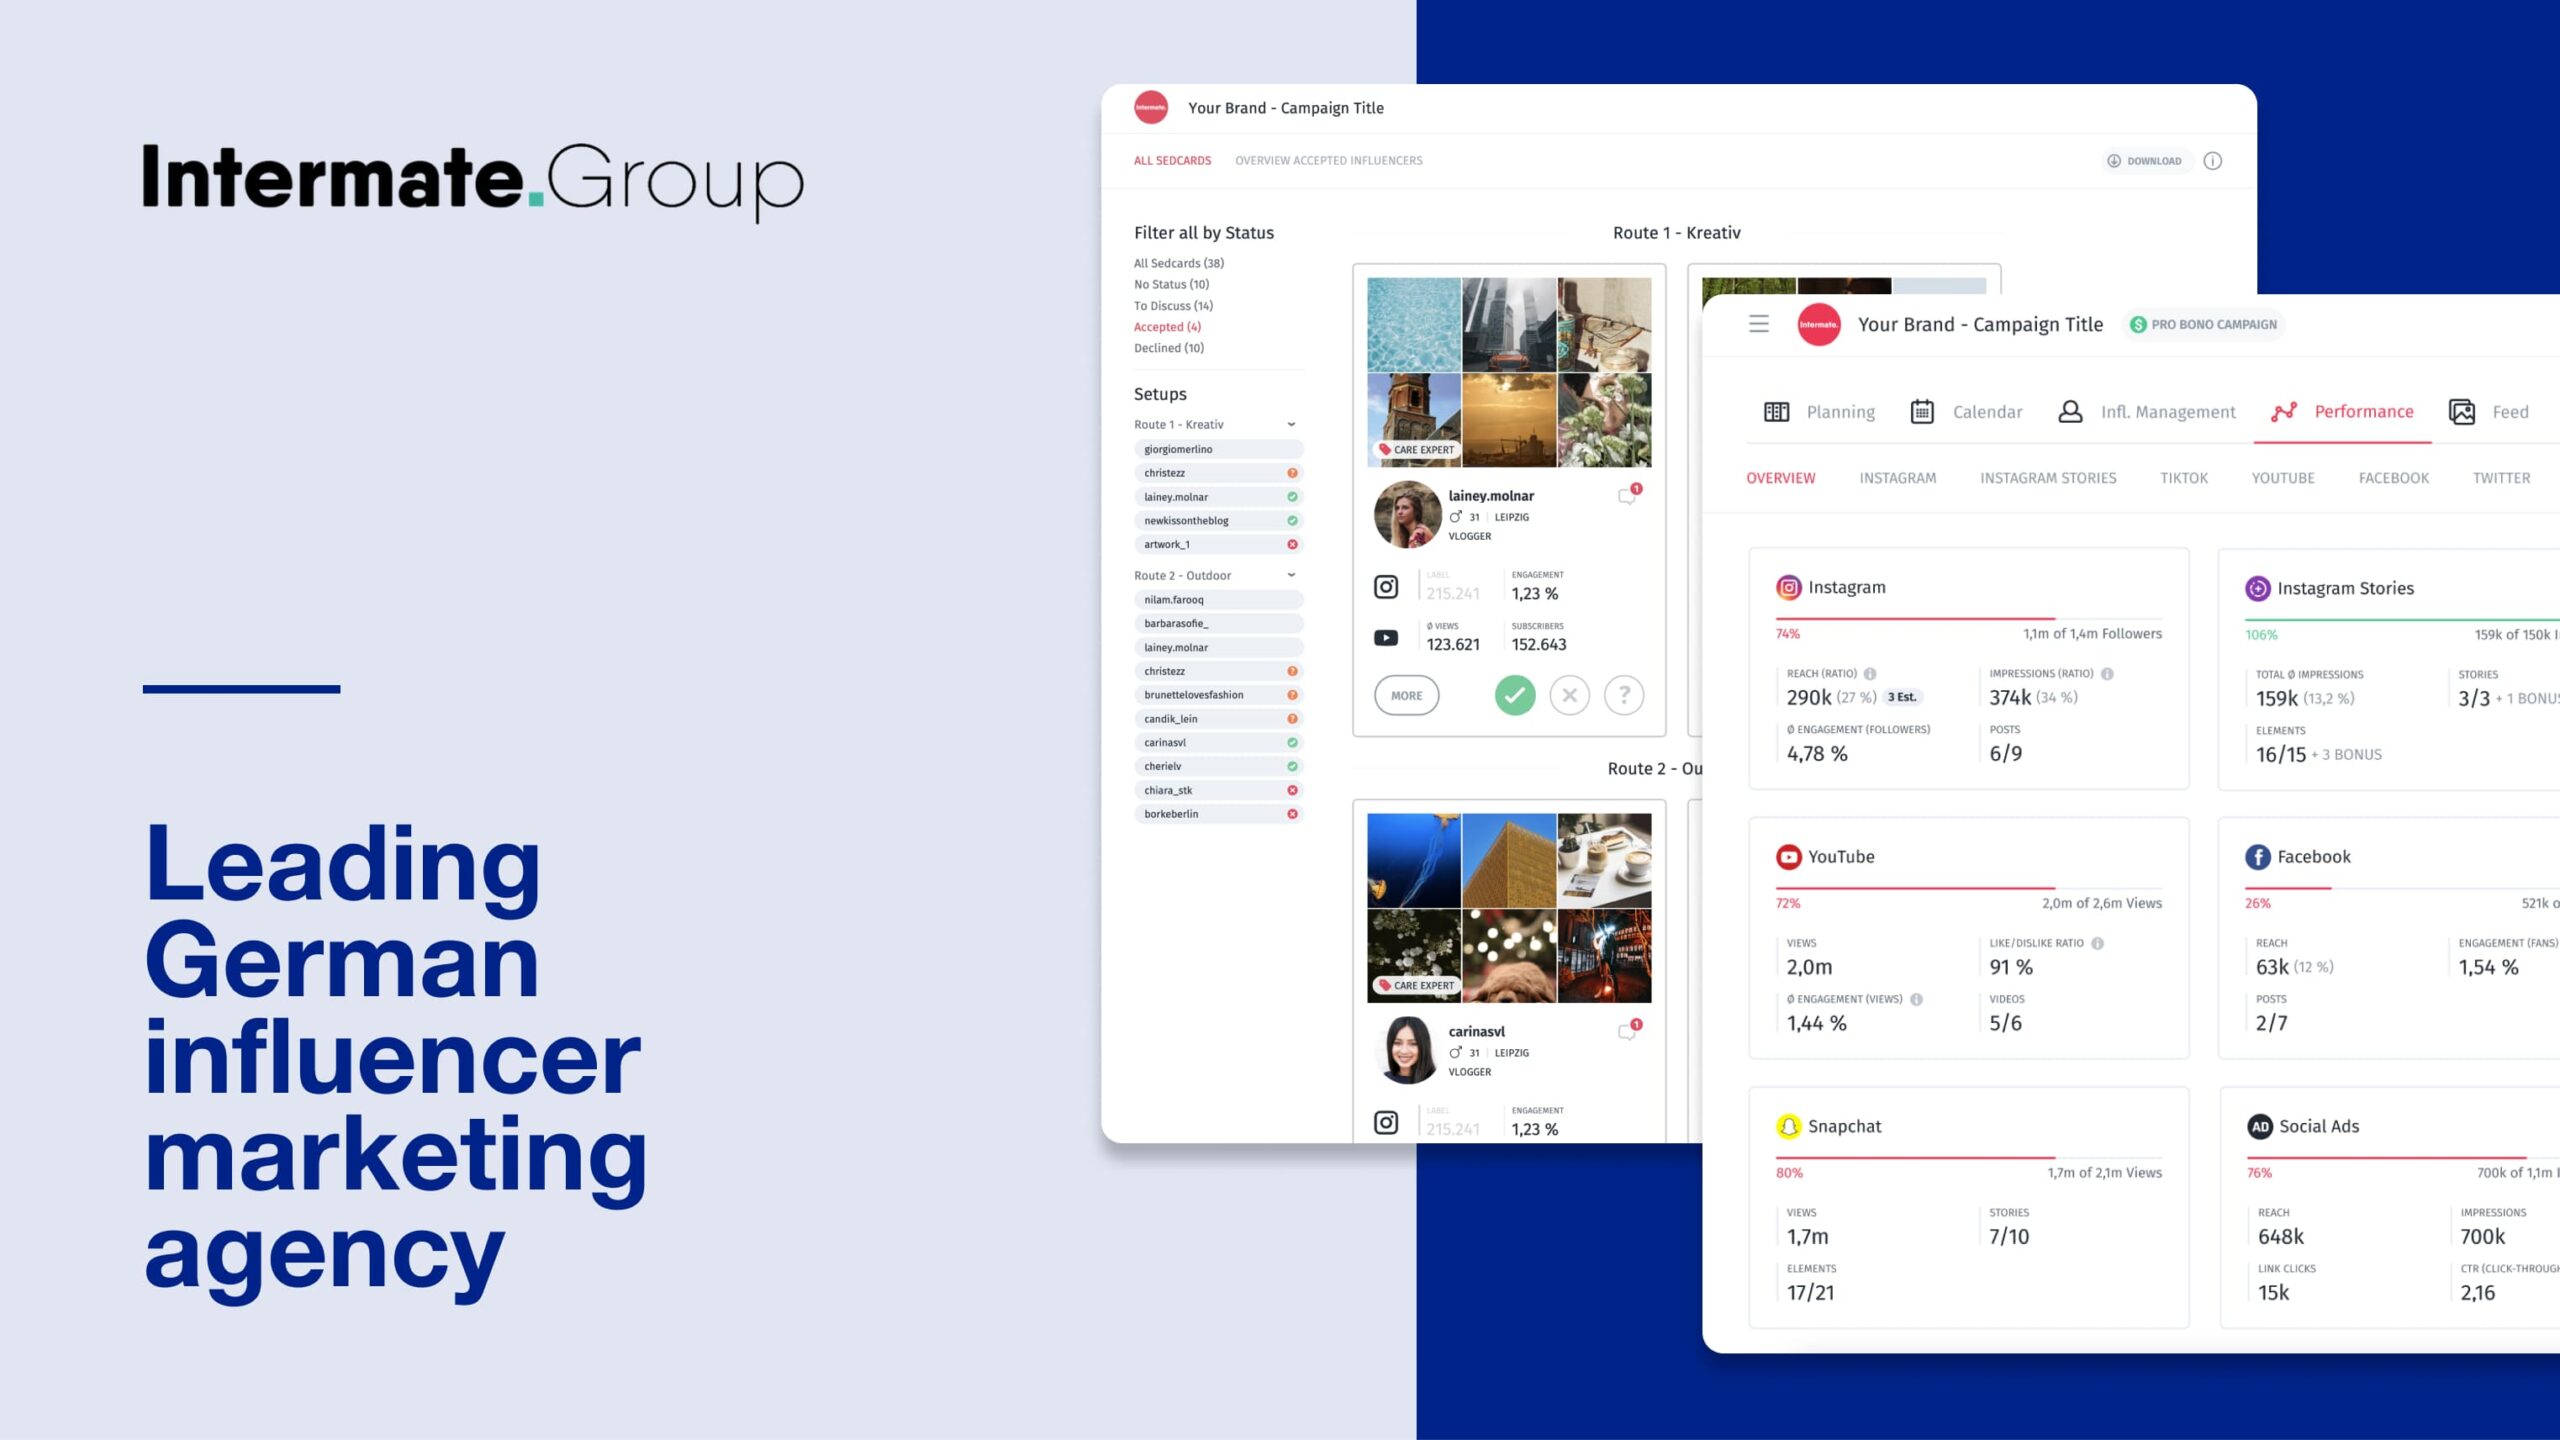Select nilam.farooq in Route 2 setups
Image resolution: width=2560 pixels, height=1440 pixels.
(1218, 600)
